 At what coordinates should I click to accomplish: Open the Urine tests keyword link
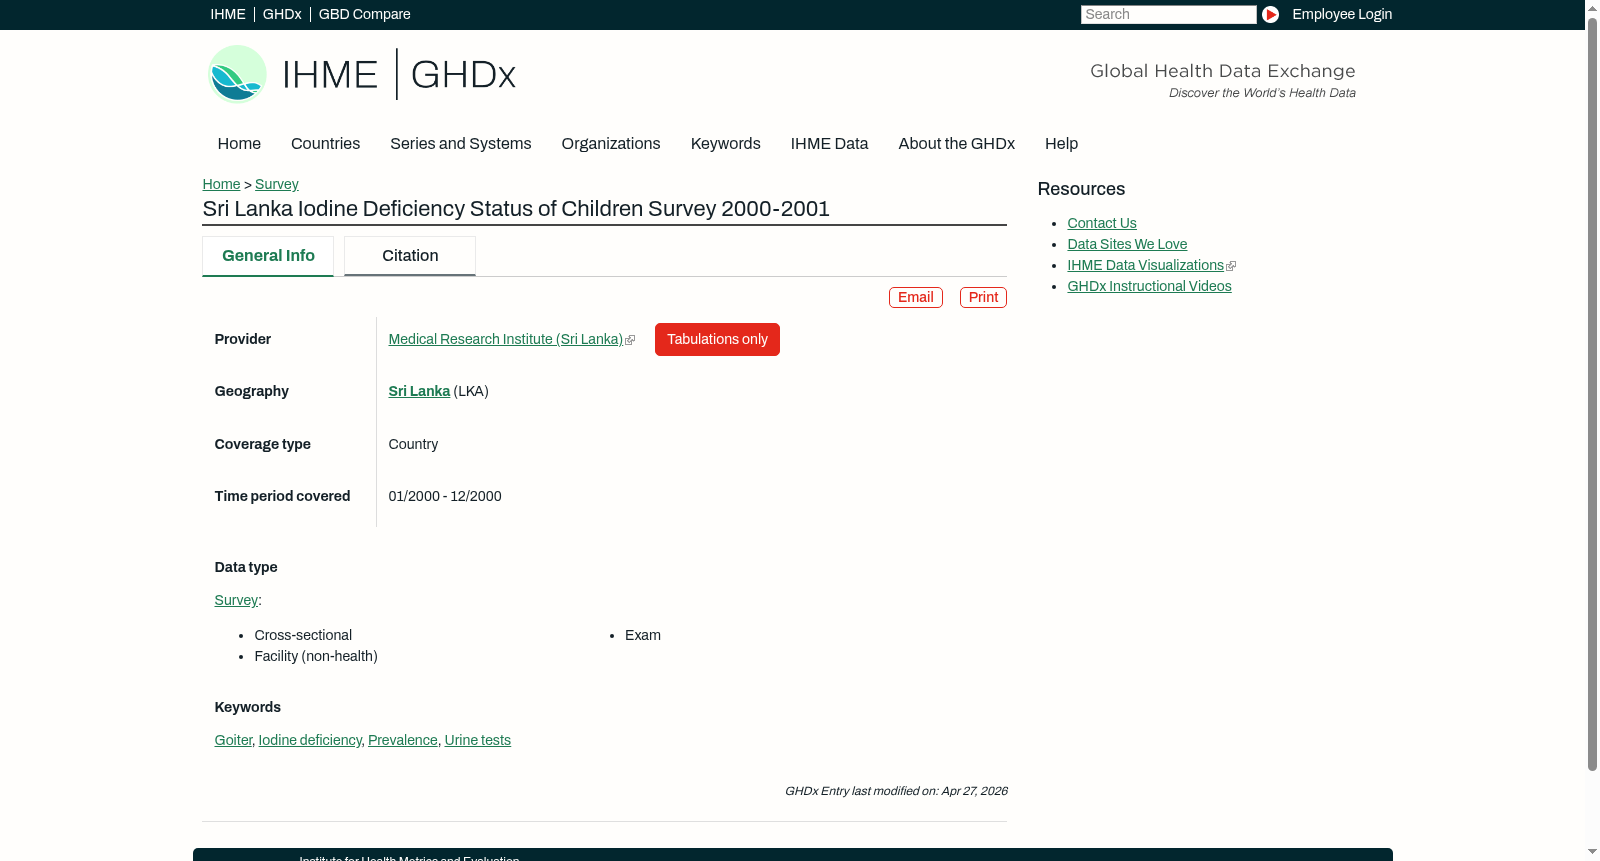478,740
